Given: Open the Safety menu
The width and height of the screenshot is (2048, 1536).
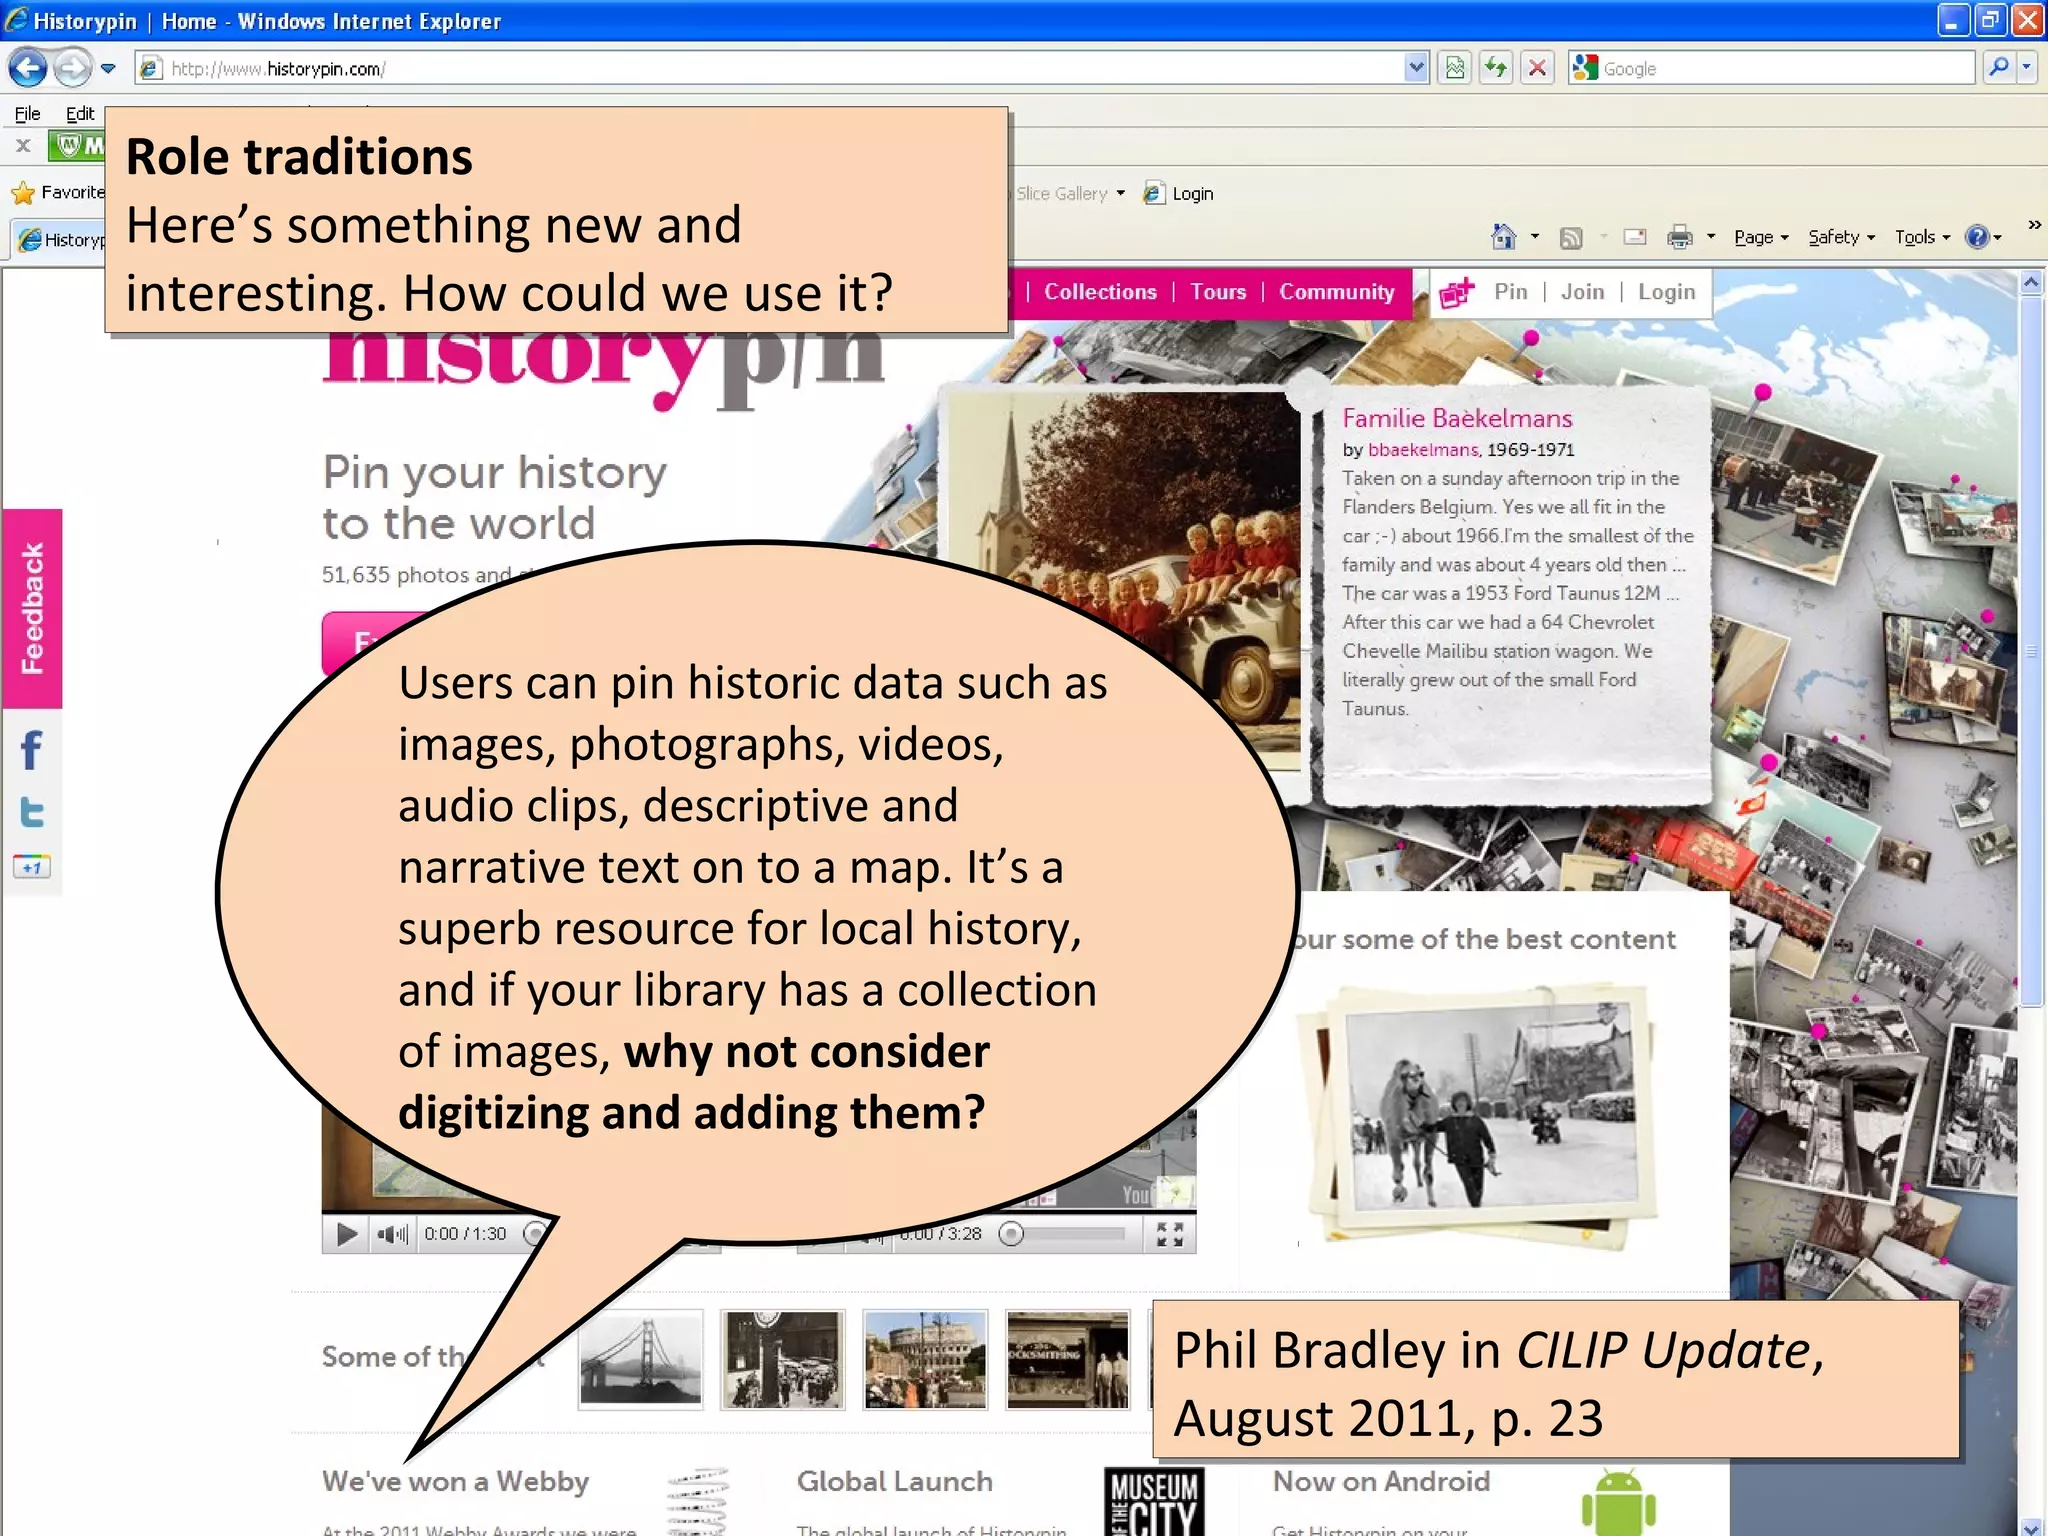Looking at the screenshot, I should click(1841, 237).
